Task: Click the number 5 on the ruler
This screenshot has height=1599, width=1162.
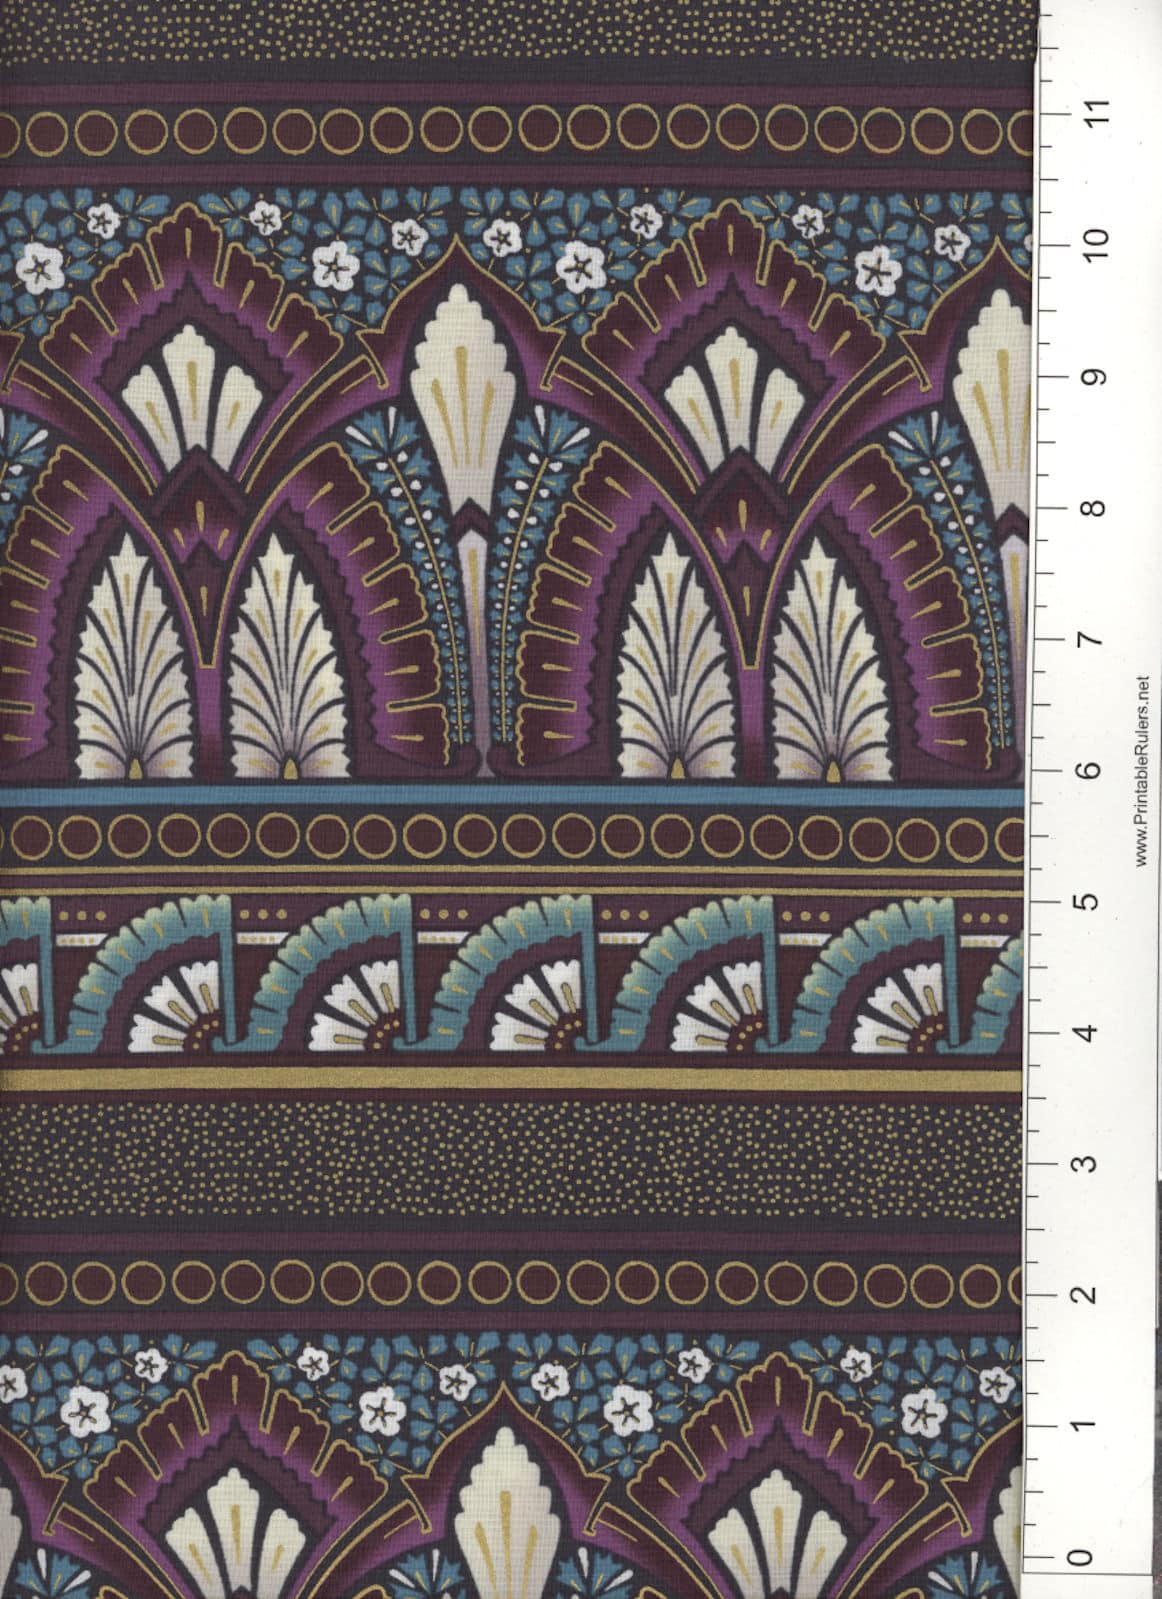Action: click(x=1081, y=901)
